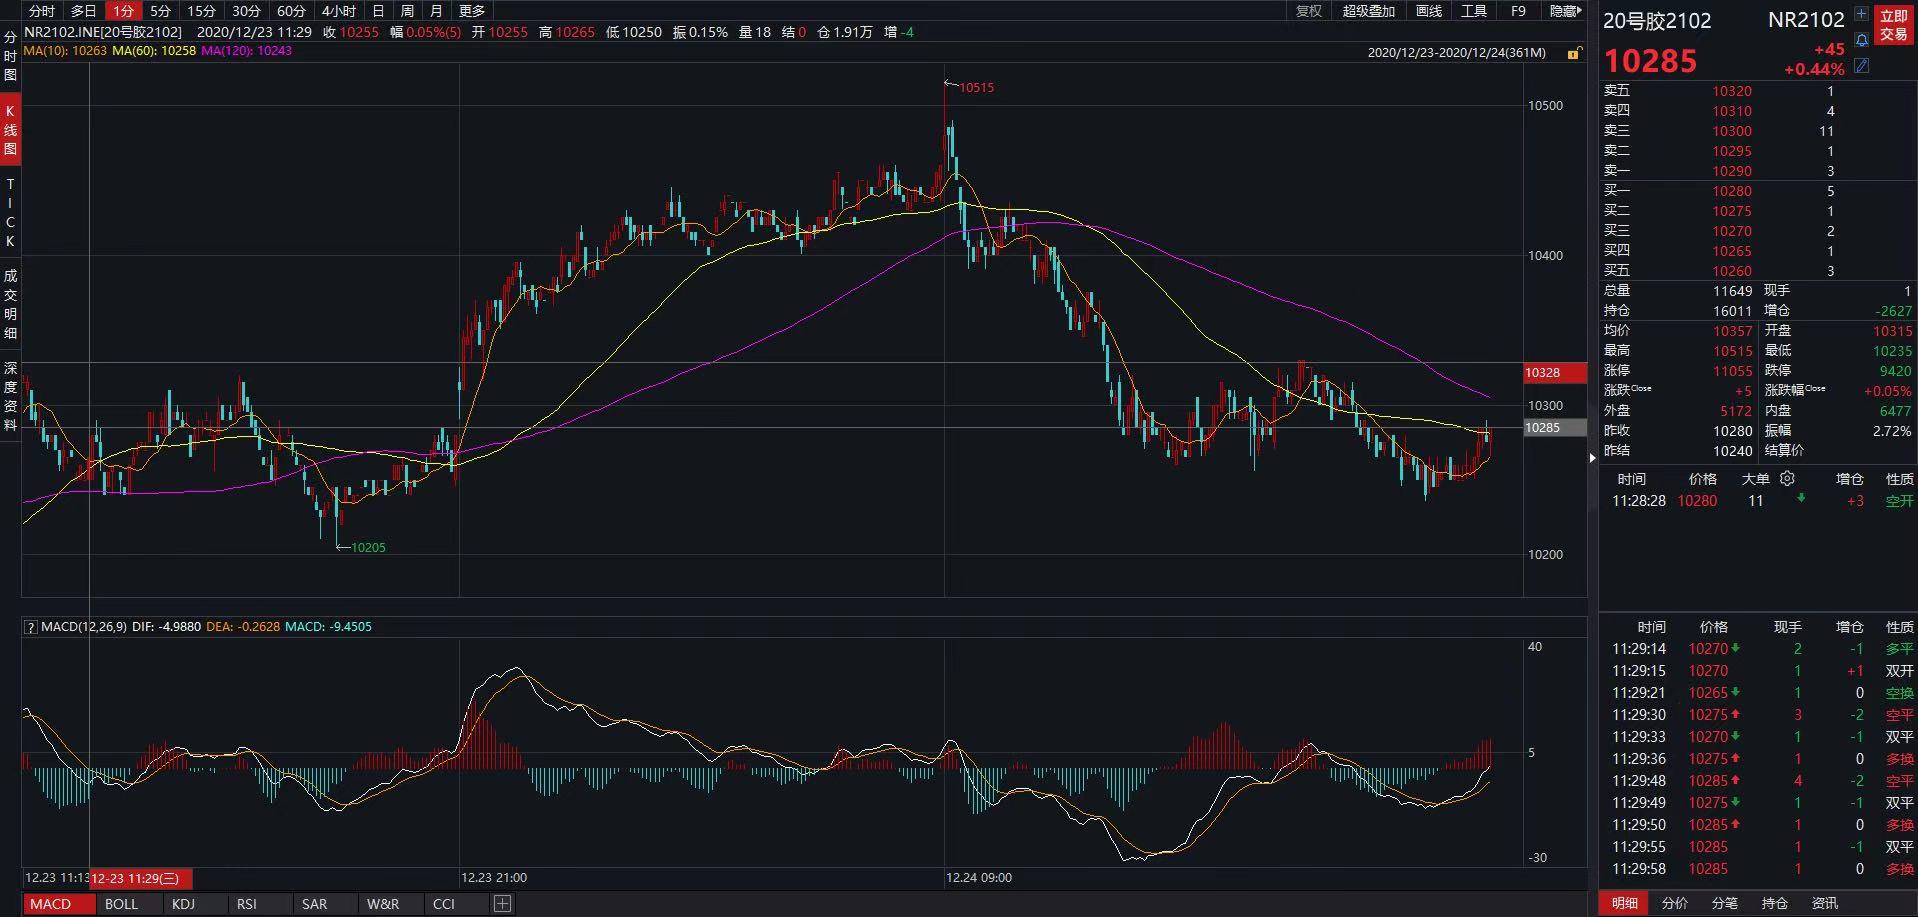Click 买五 price 10260
Screen dimensions: 1918x917
1731,271
